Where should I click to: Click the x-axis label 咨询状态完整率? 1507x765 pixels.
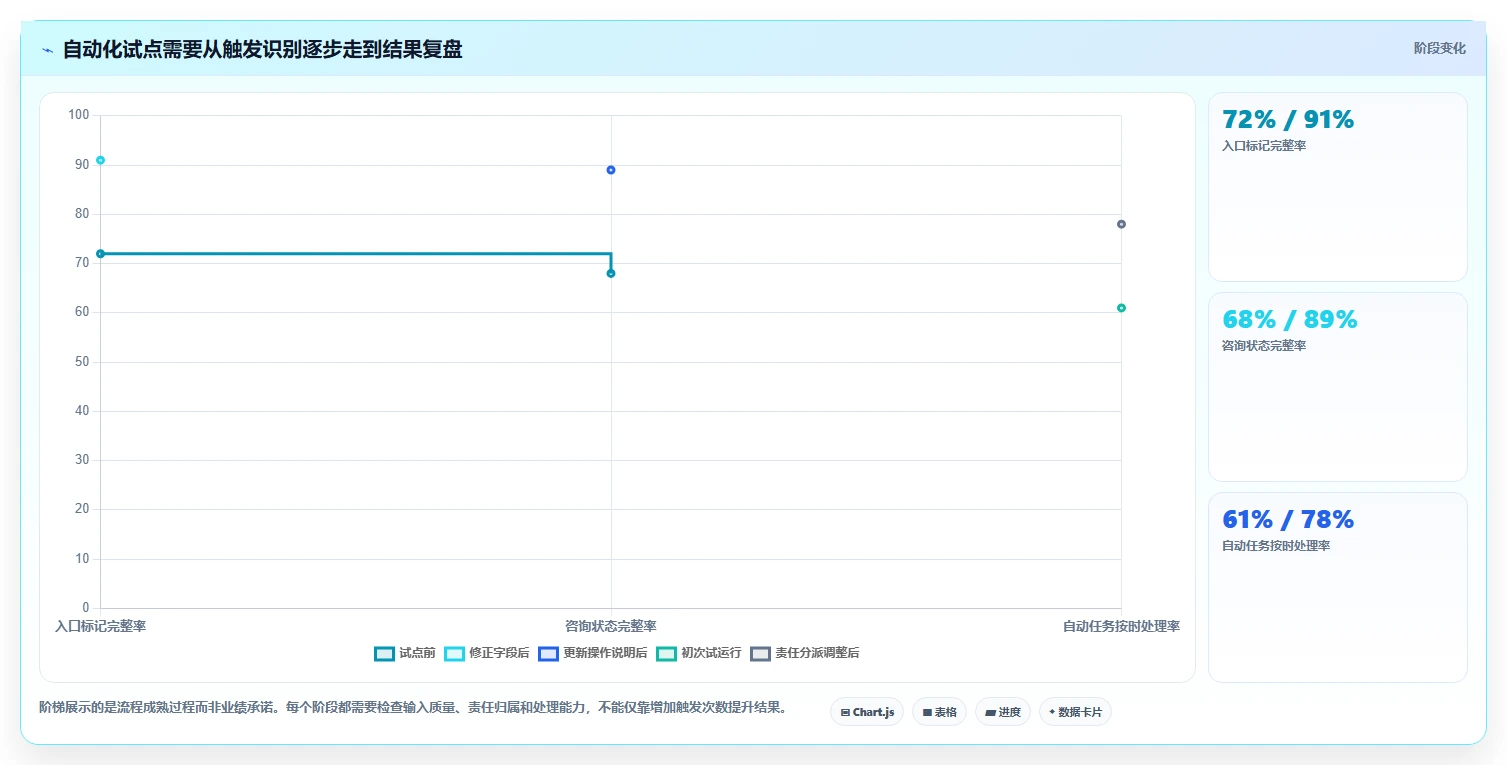[x=611, y=626]
